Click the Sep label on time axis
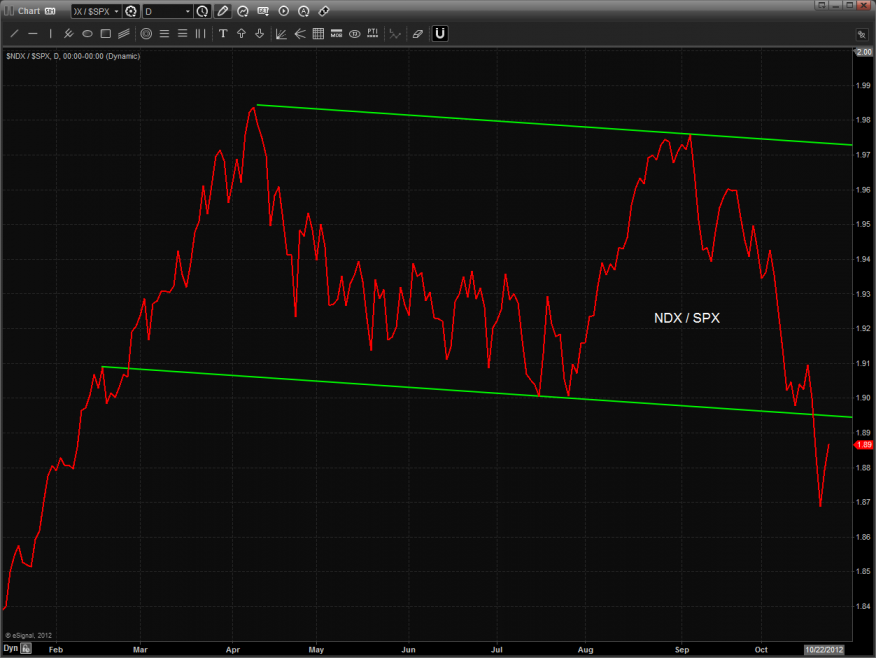 coord(682,650)
